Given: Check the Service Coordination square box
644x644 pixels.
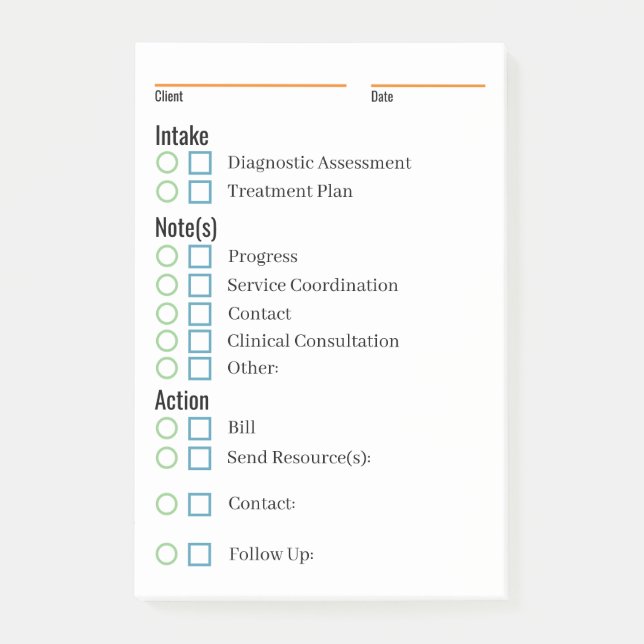Looking at the screenshot, I should coord(200,285).
